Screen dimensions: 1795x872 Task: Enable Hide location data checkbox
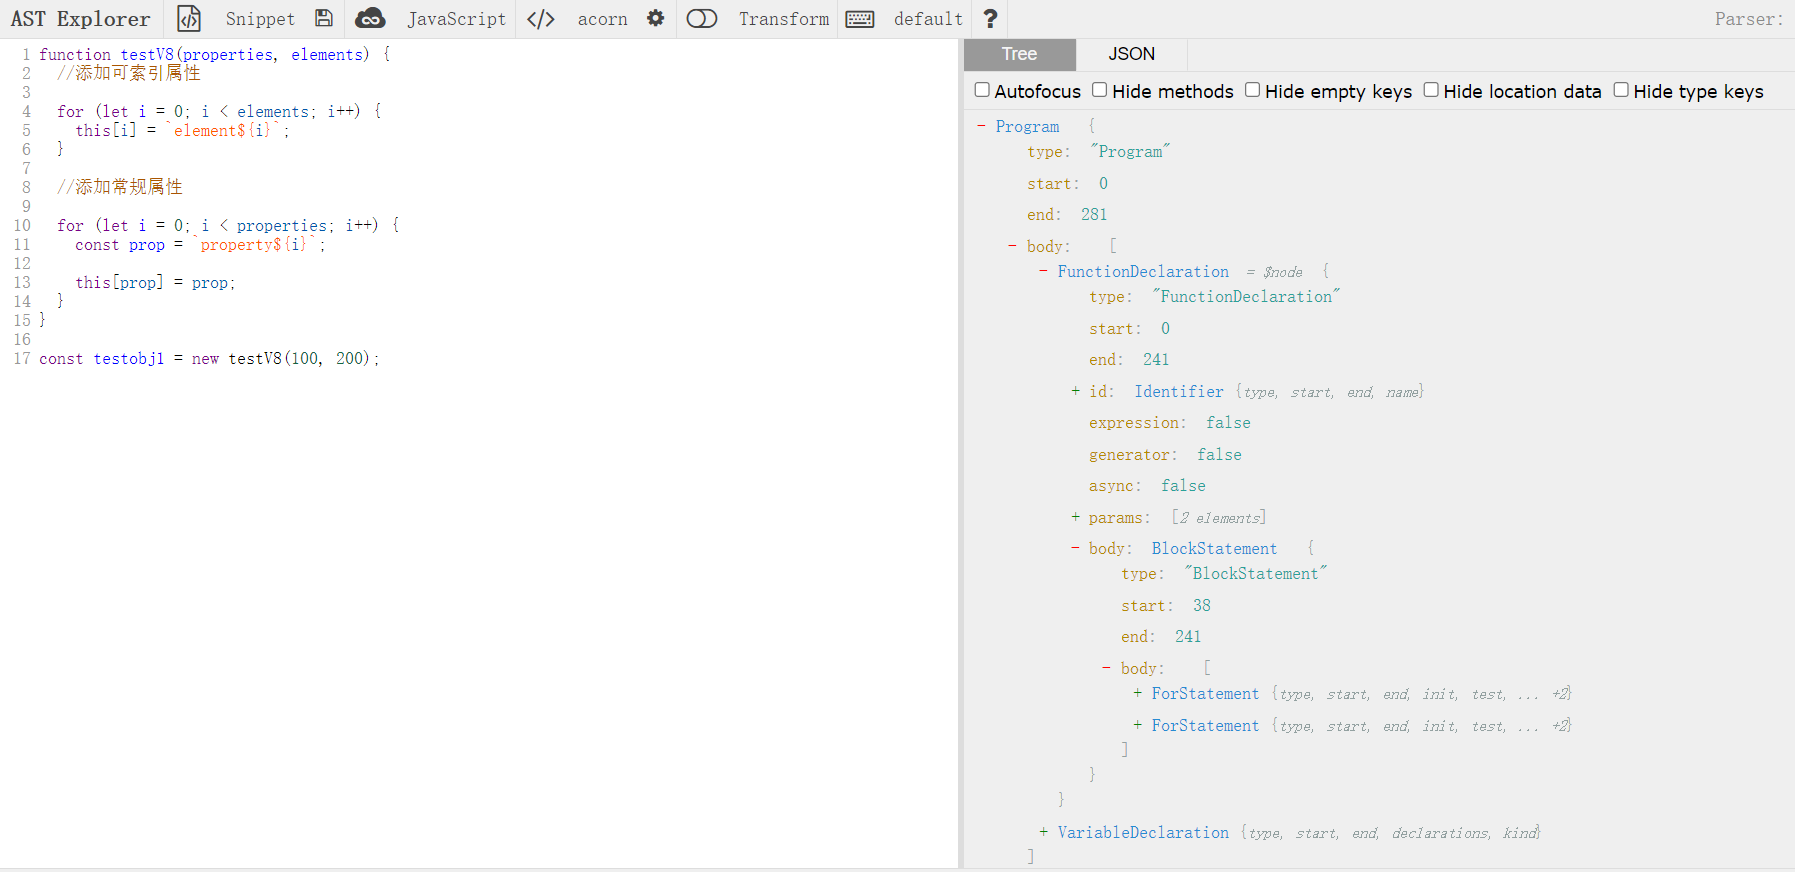click(1431, 90)
